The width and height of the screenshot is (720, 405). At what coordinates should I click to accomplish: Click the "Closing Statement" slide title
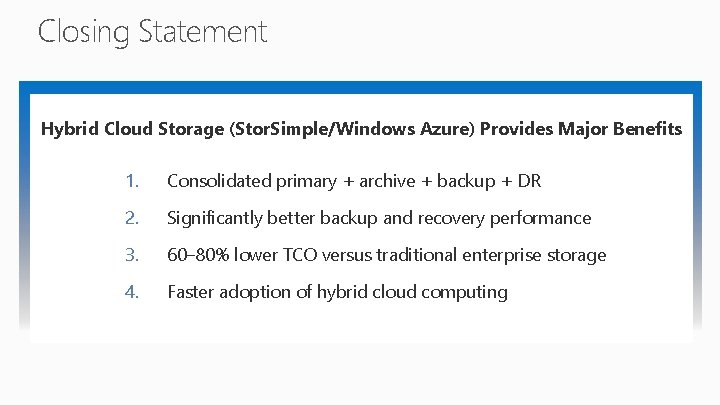(x=152, y=32)
